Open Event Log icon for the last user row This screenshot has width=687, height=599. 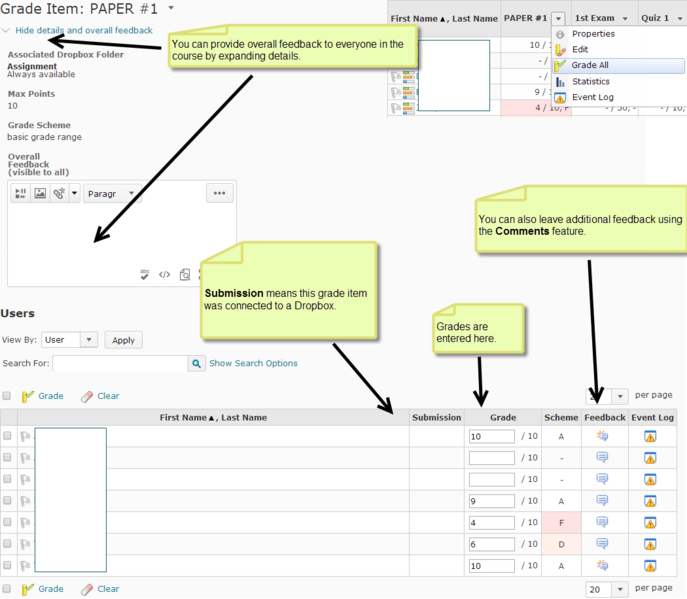tap(650, 565)
